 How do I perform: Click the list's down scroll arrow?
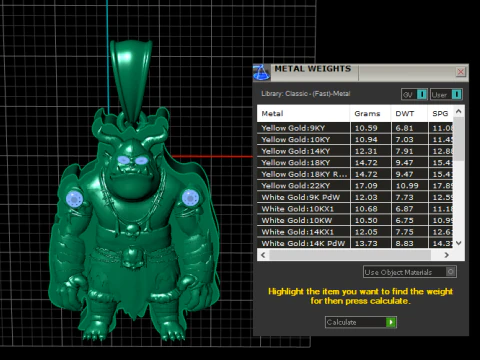pyautogui.click(x=459, y=243)
